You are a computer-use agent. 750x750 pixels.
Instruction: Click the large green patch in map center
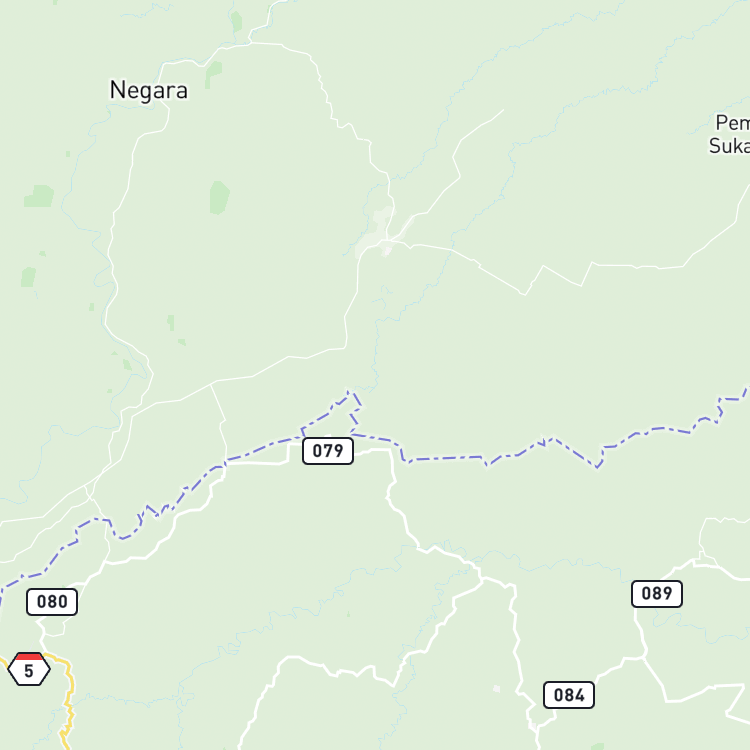(x=220, y=197)
